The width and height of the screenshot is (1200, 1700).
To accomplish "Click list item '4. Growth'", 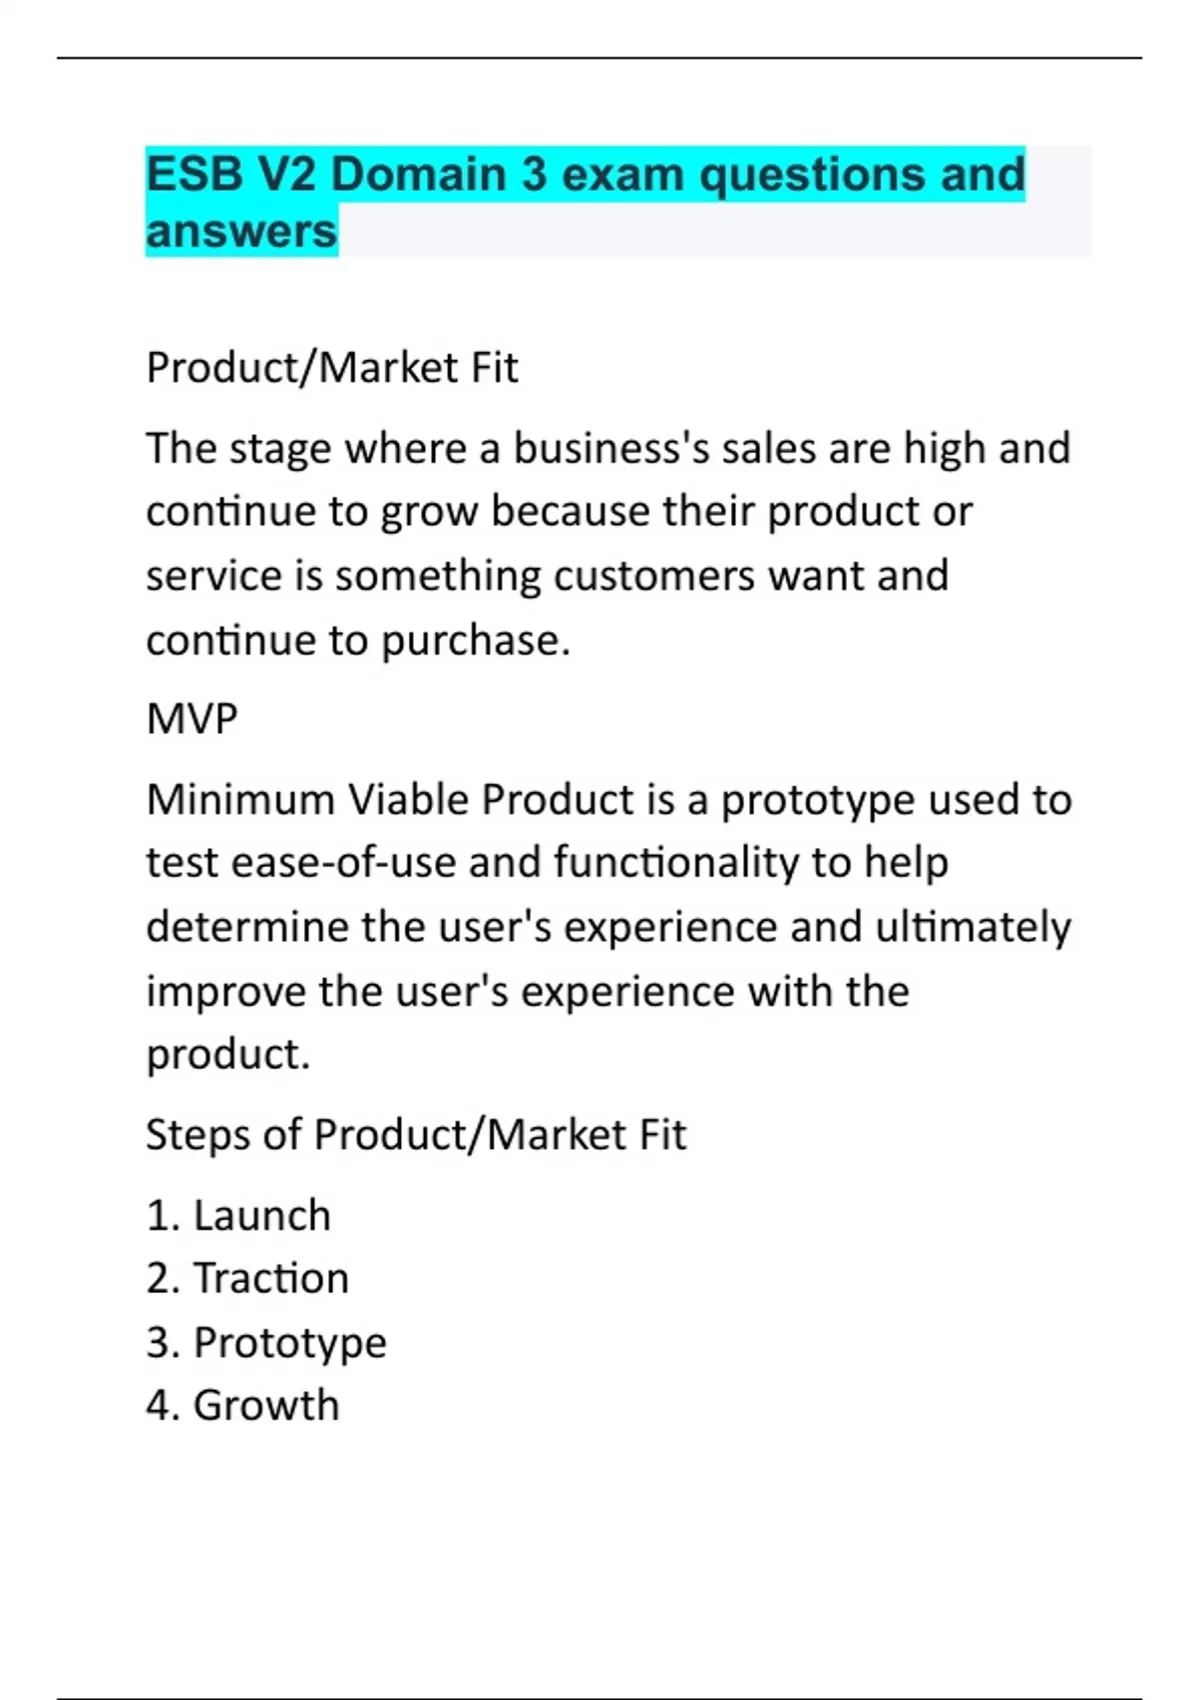I will tap(243, 1406).
